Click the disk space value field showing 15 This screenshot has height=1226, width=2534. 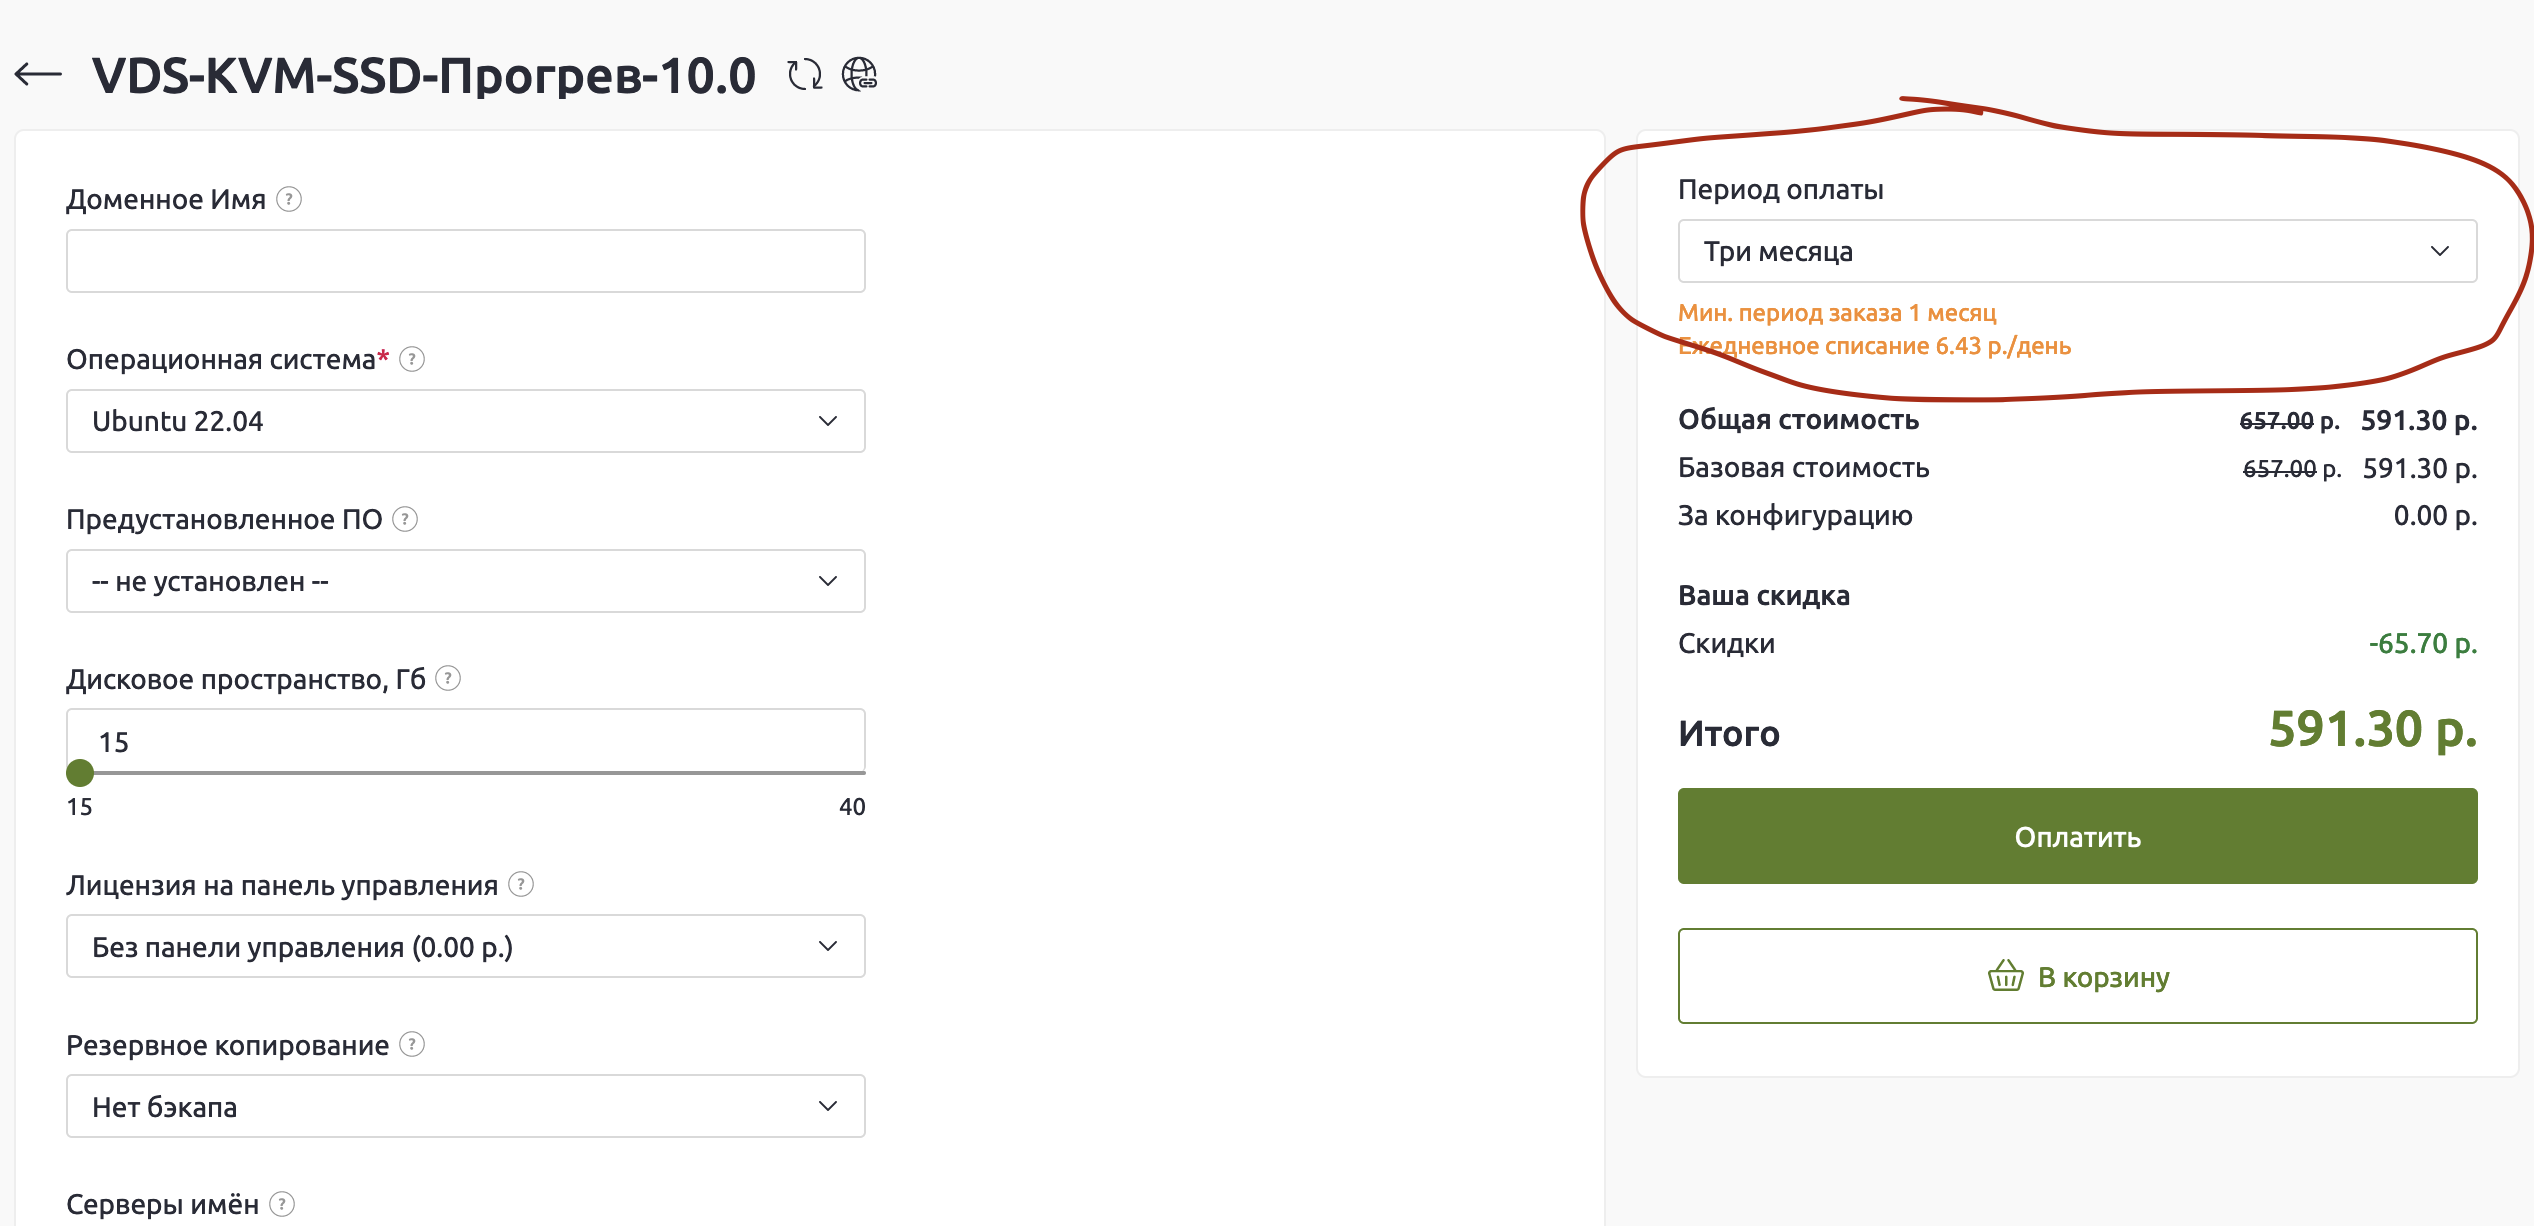point(465,741)
